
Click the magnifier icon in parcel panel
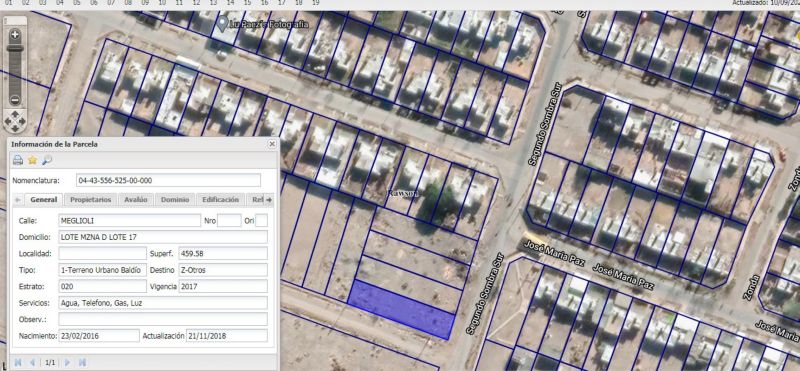(47, 160)
